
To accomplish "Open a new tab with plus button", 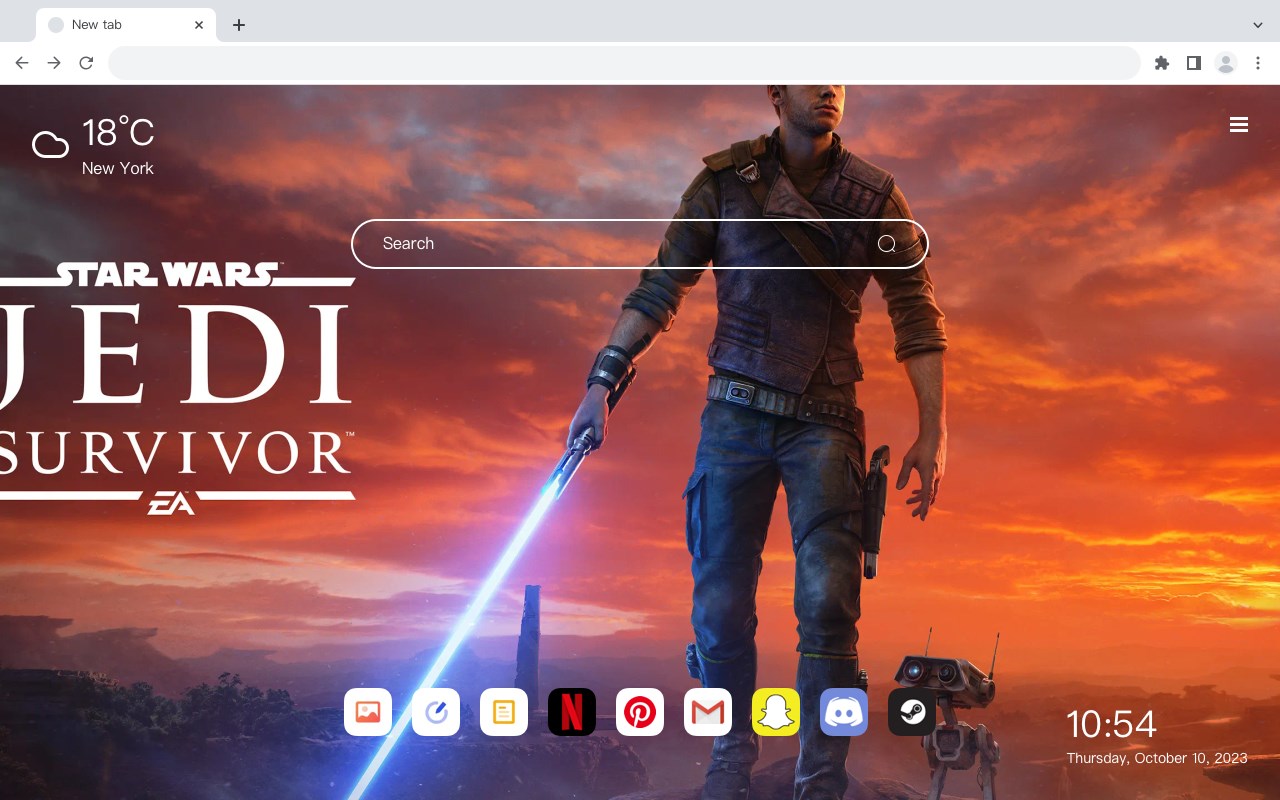I will (x=238, y=25).
